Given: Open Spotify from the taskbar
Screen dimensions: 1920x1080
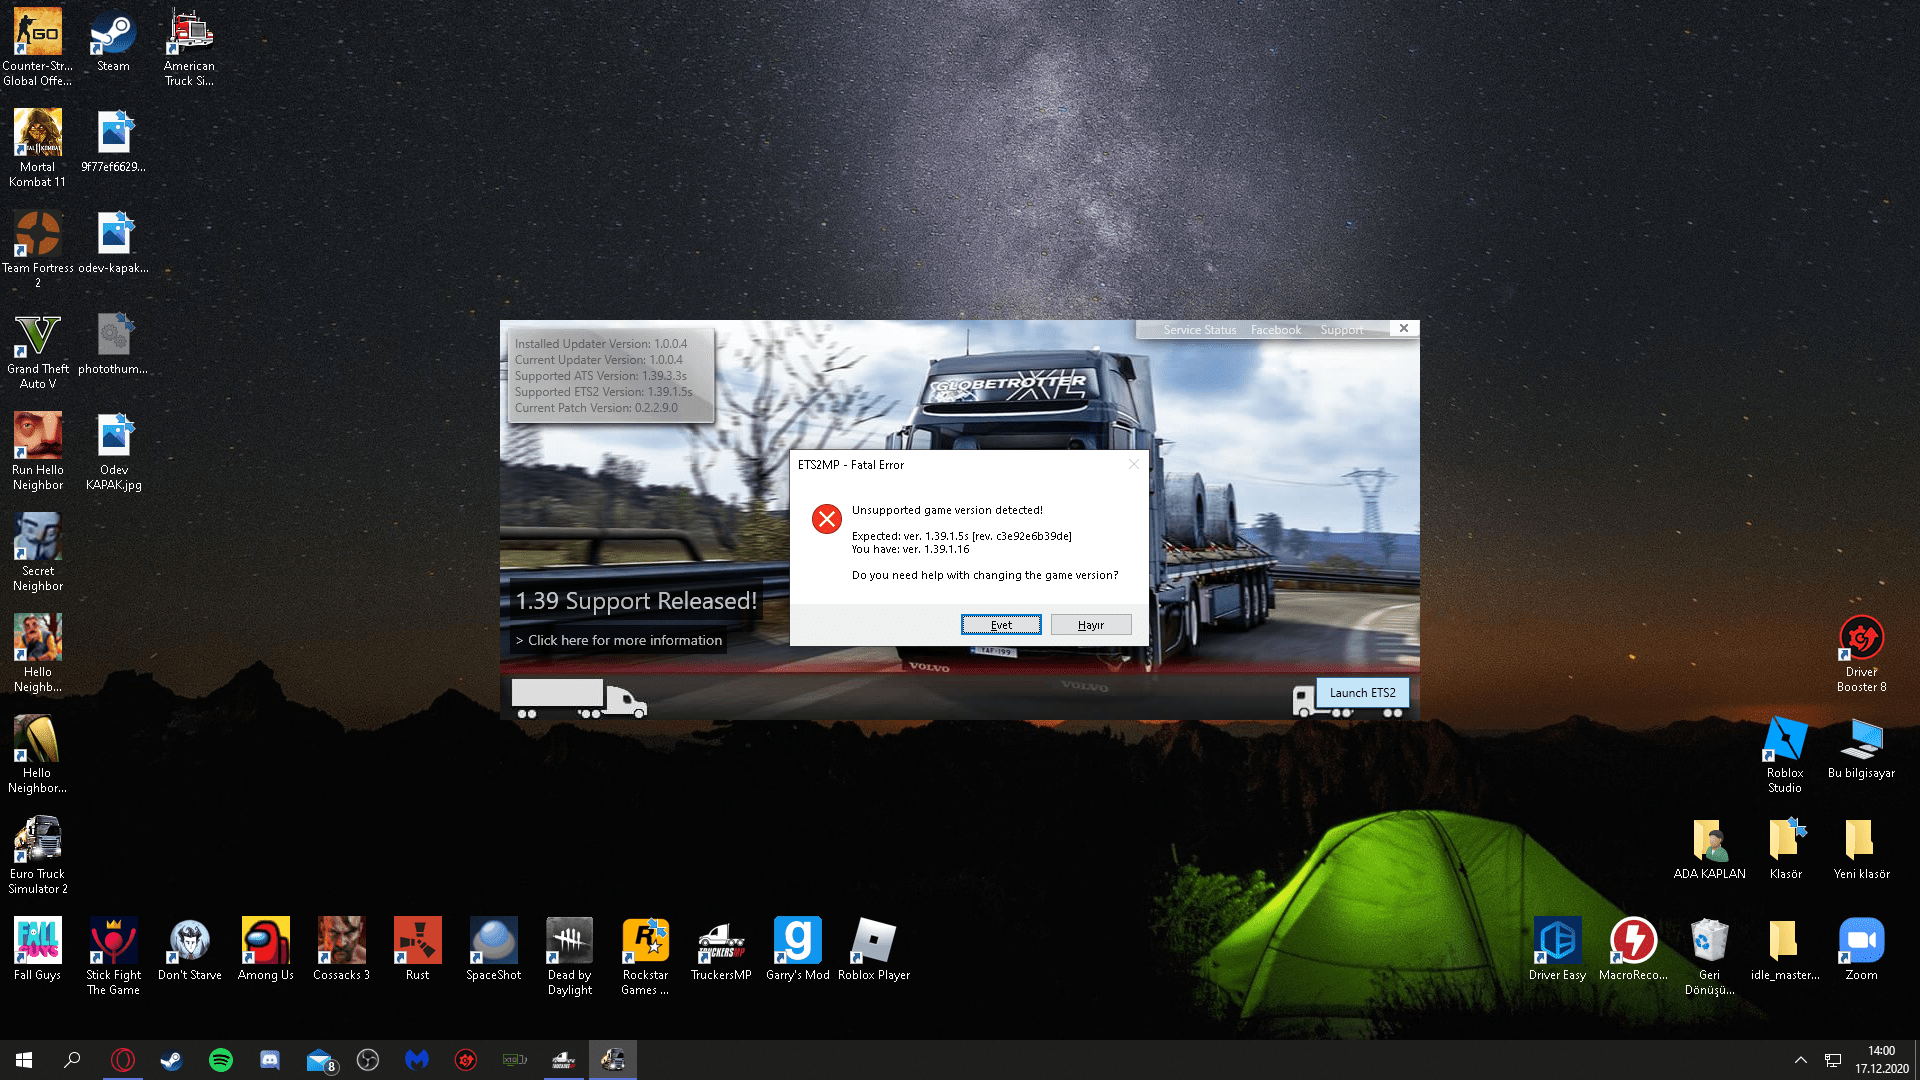Looking at the screenshot, I should click(221, 1060).
